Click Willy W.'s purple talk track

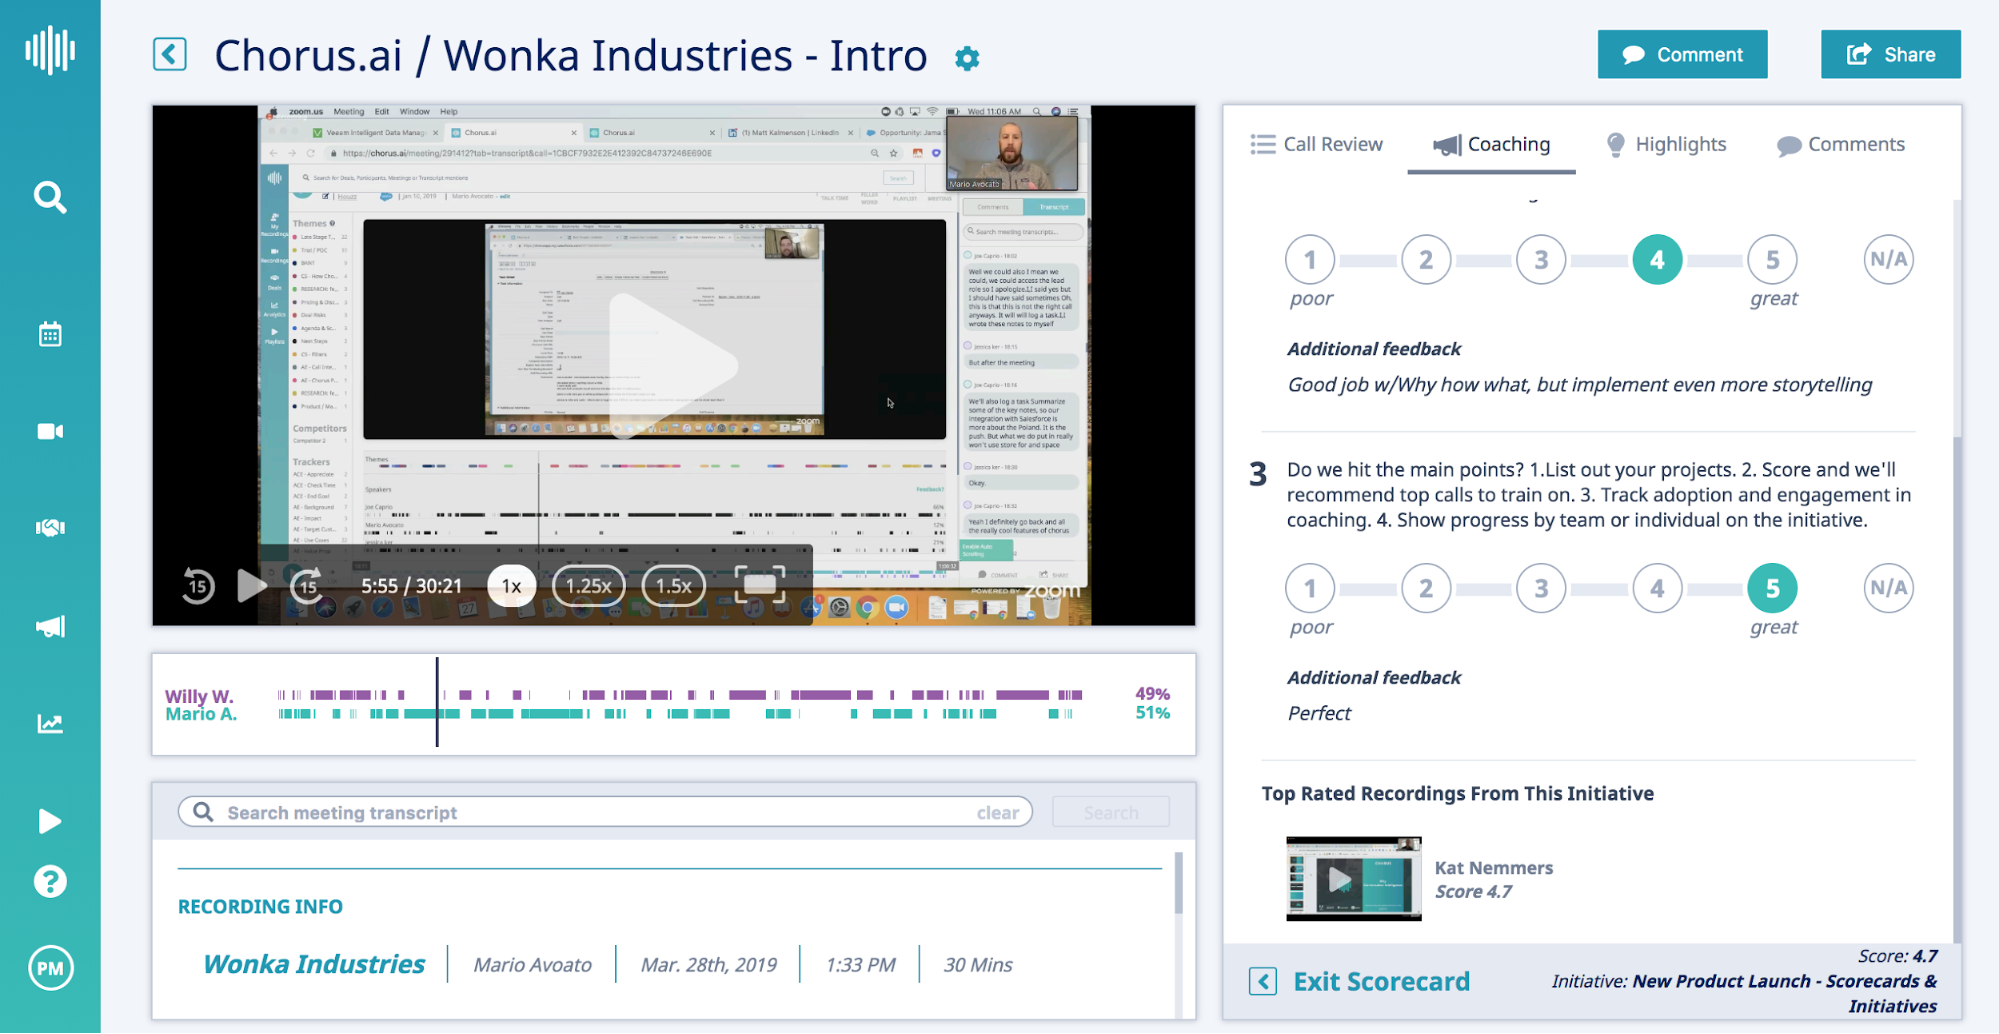680,694
